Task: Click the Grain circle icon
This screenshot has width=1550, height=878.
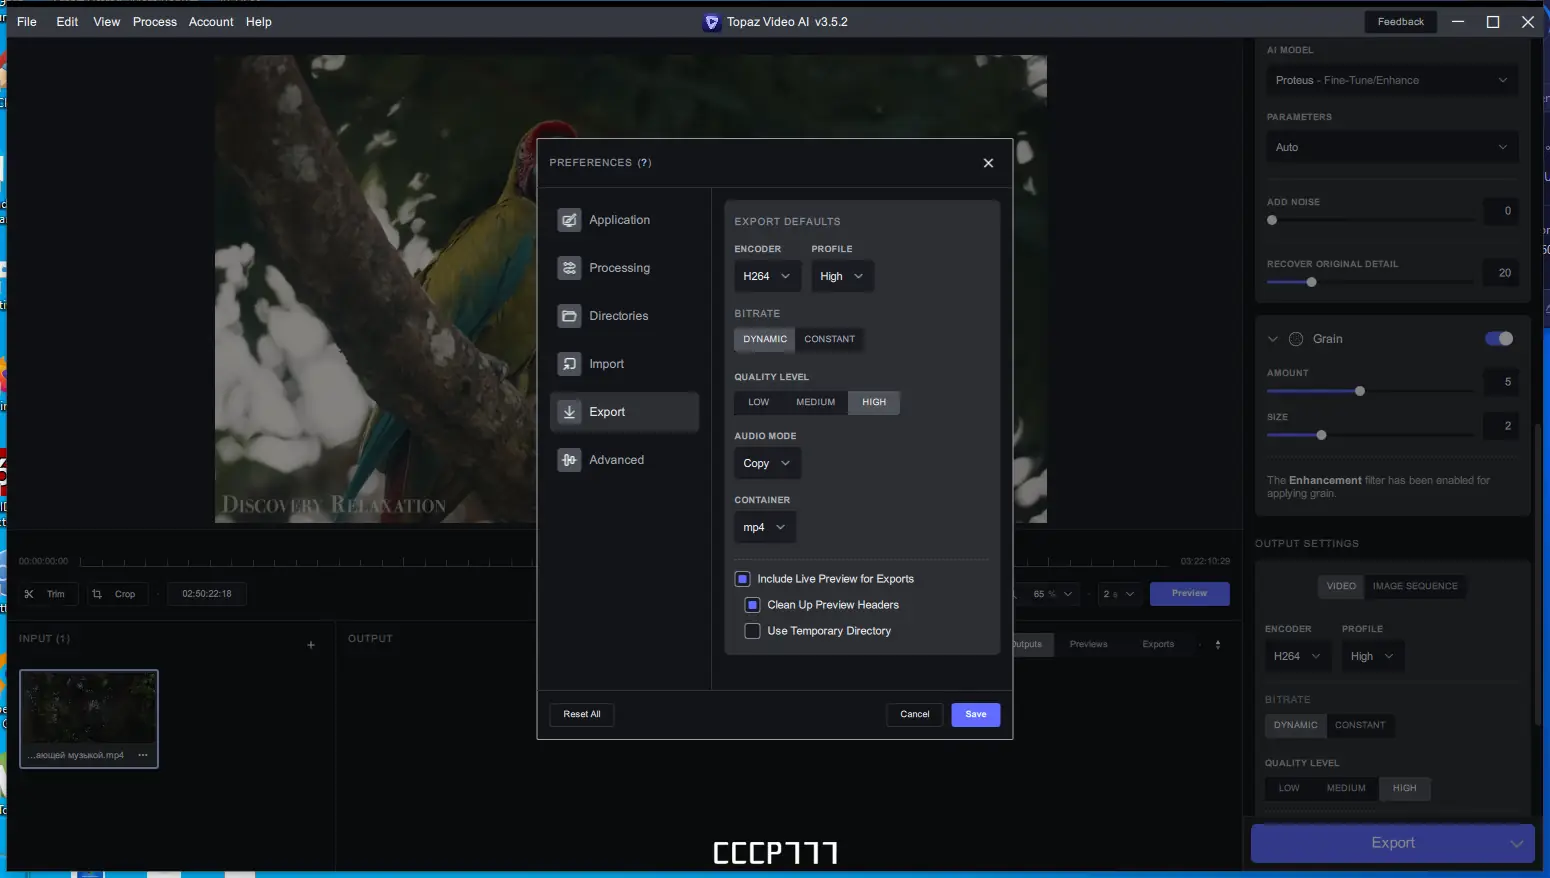Action: click(1296, 339)
